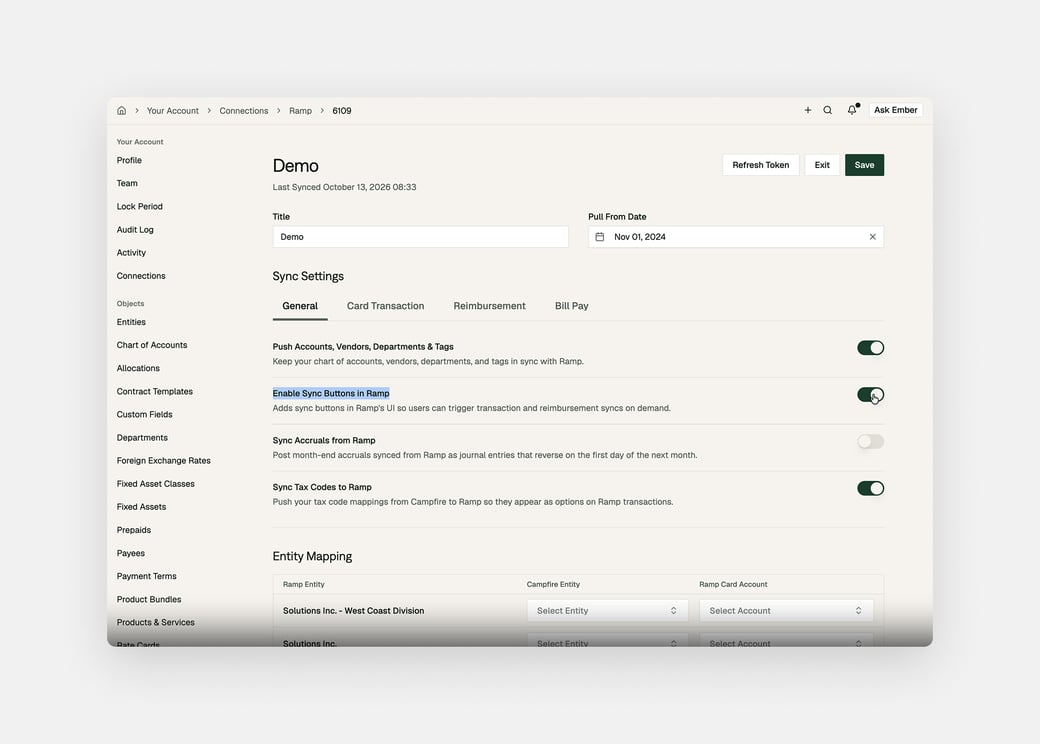Disable Enable Sync Buttons in Ramp switch

(x=870, y=395)
